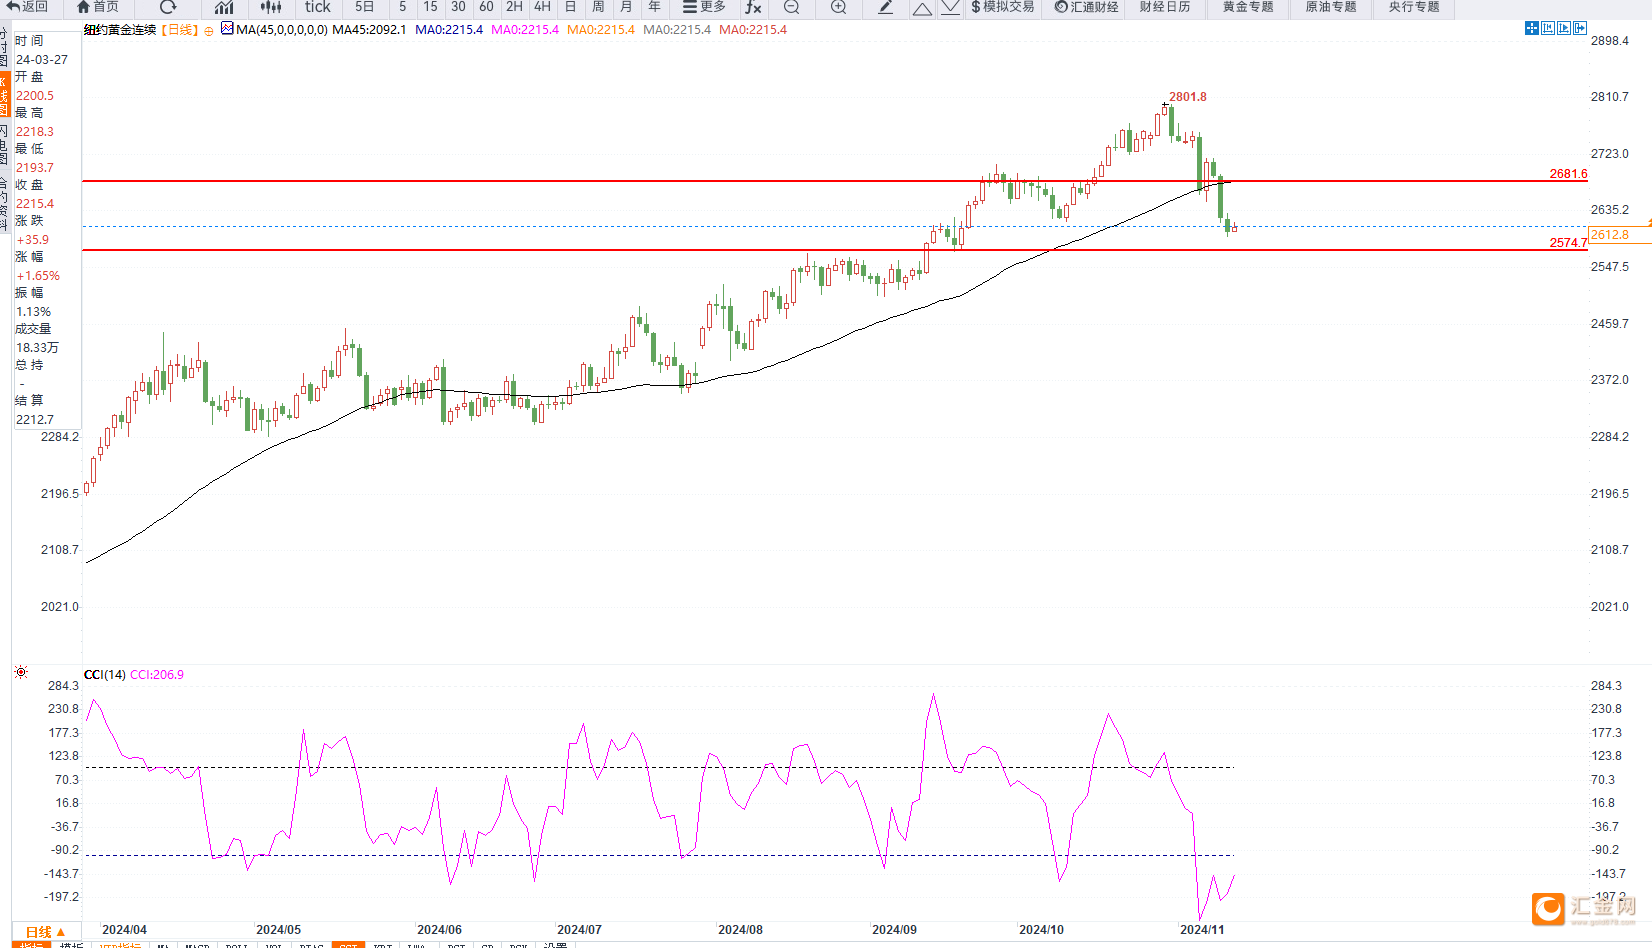This screenshot has height=948, width=1652.
Task: Select the candlestick chart style icon
Action: 271,7
